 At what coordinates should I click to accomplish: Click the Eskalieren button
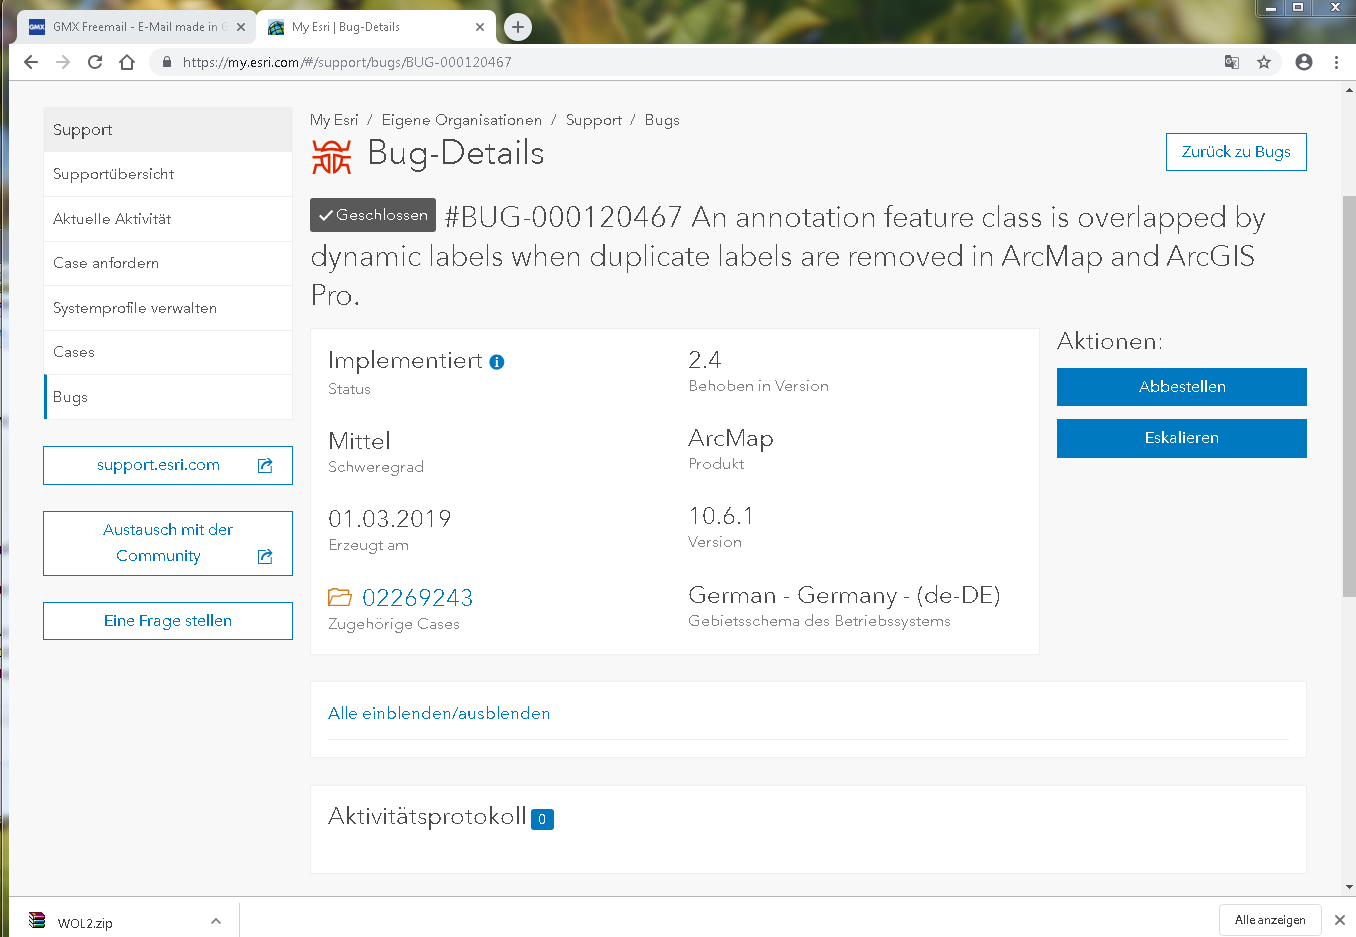pos(1182,438)
